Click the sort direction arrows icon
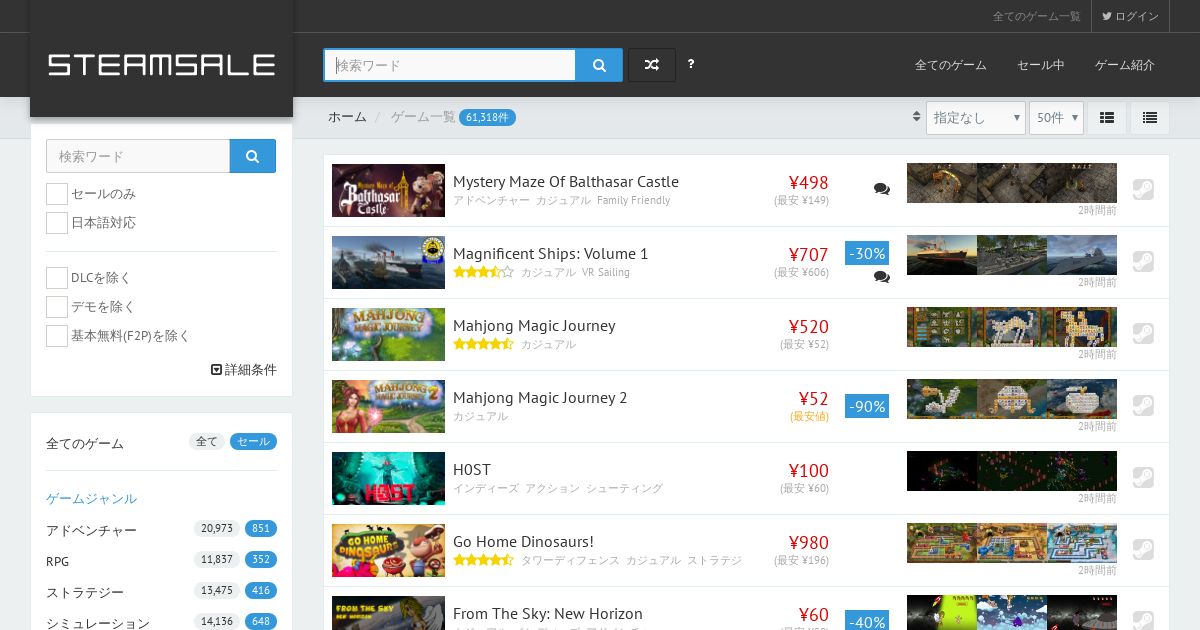This screenshot has height=630, width=1200. 916,117
